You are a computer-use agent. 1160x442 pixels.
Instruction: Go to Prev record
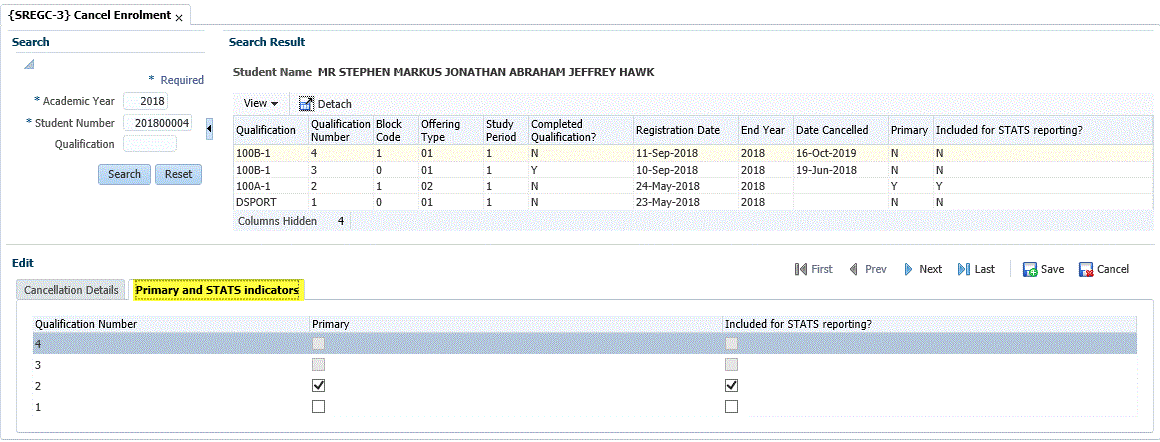[x=867, y=269]
